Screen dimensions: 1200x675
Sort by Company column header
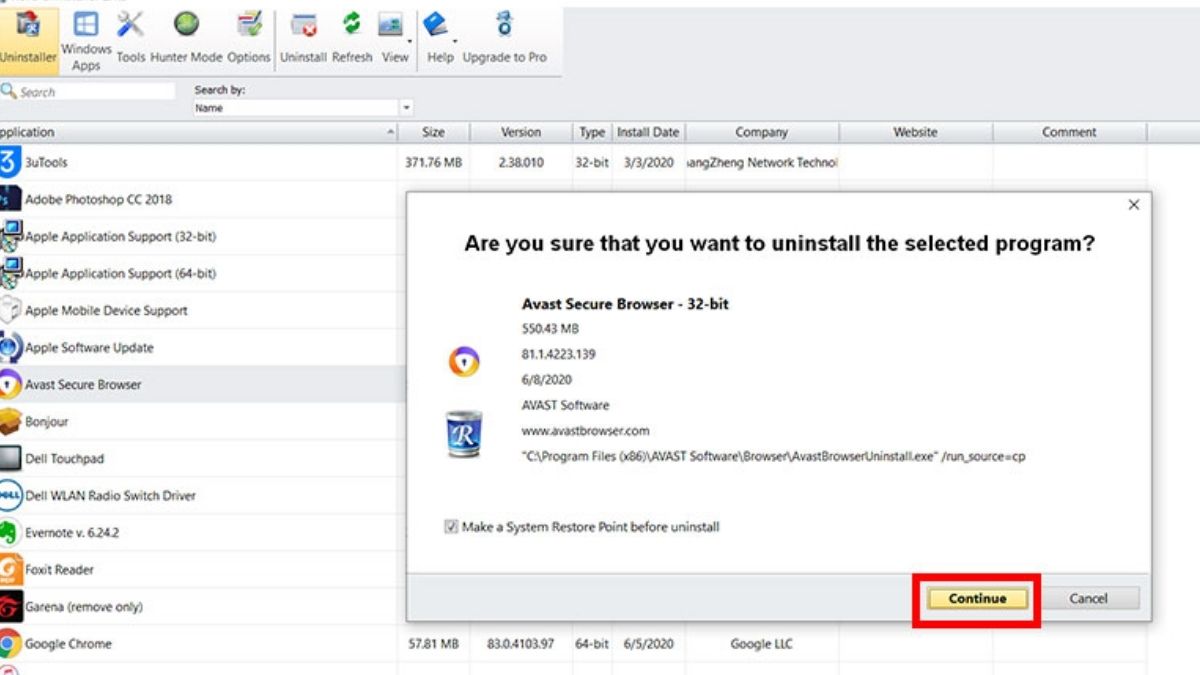762,132
